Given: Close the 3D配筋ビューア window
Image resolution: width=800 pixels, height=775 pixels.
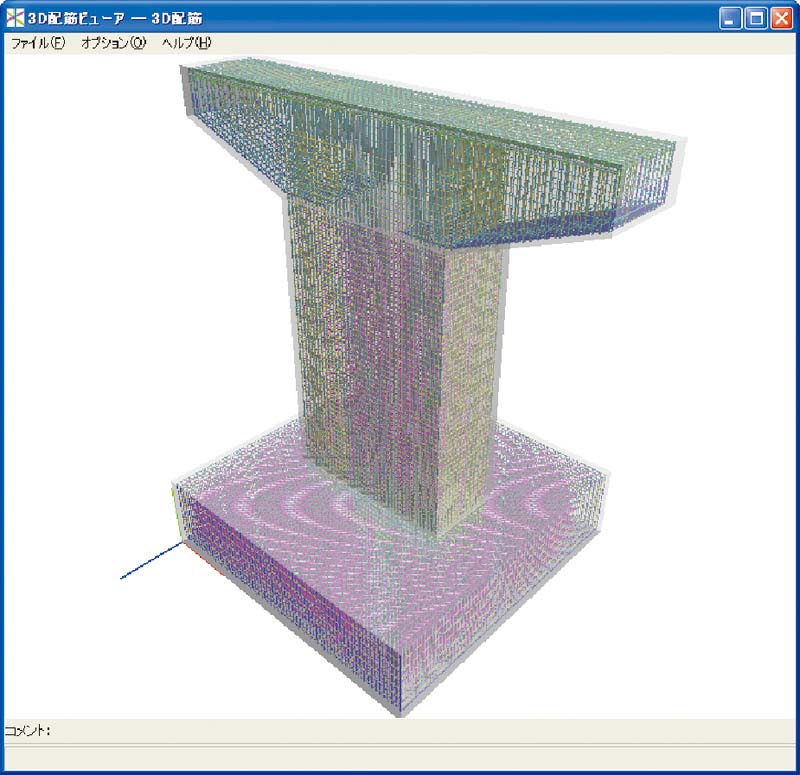Looking at the screenshot, I should [x=781, y=19].
